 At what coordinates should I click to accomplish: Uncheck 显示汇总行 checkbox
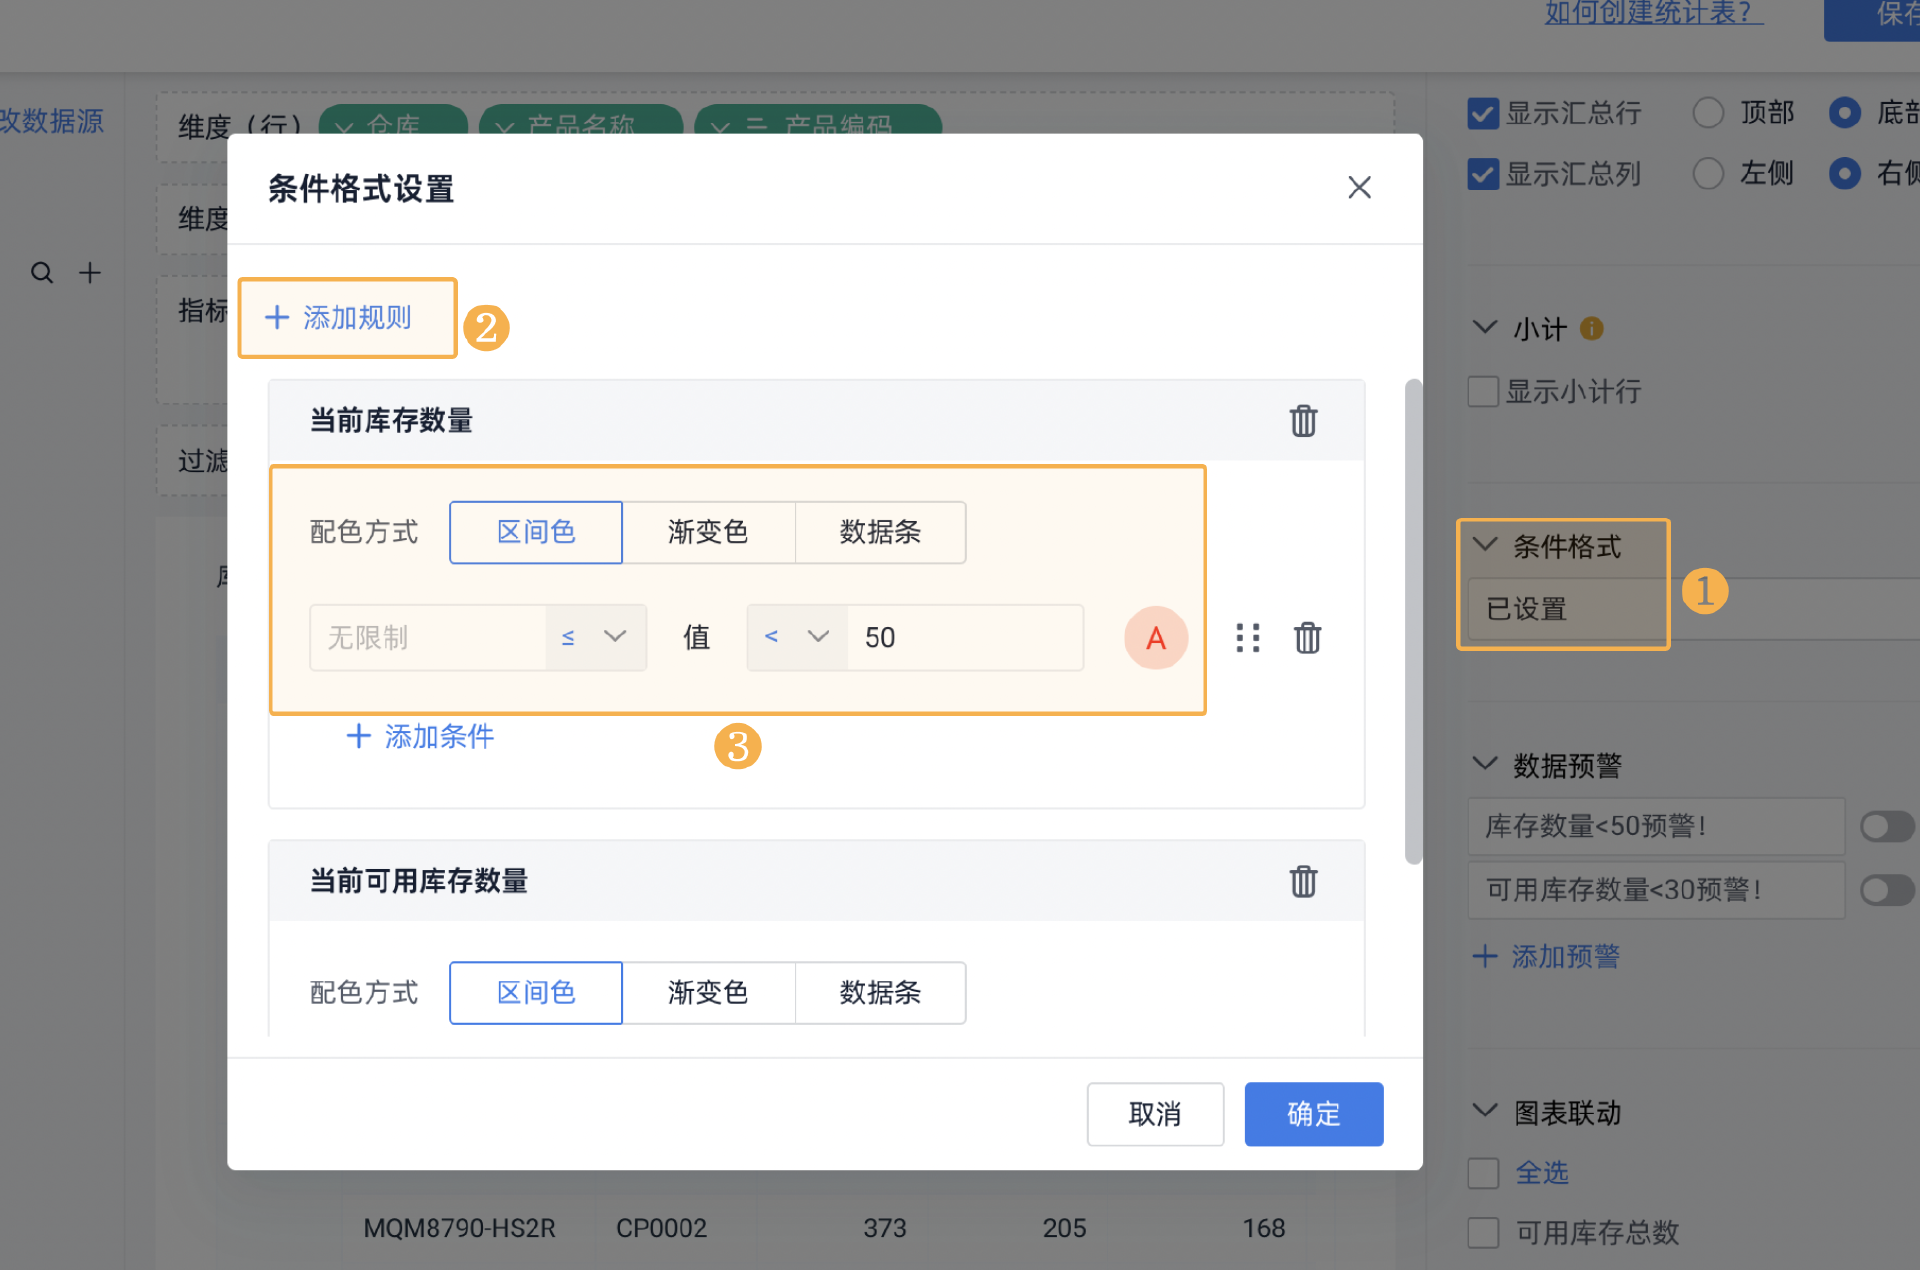click(x=1482, y=113)
